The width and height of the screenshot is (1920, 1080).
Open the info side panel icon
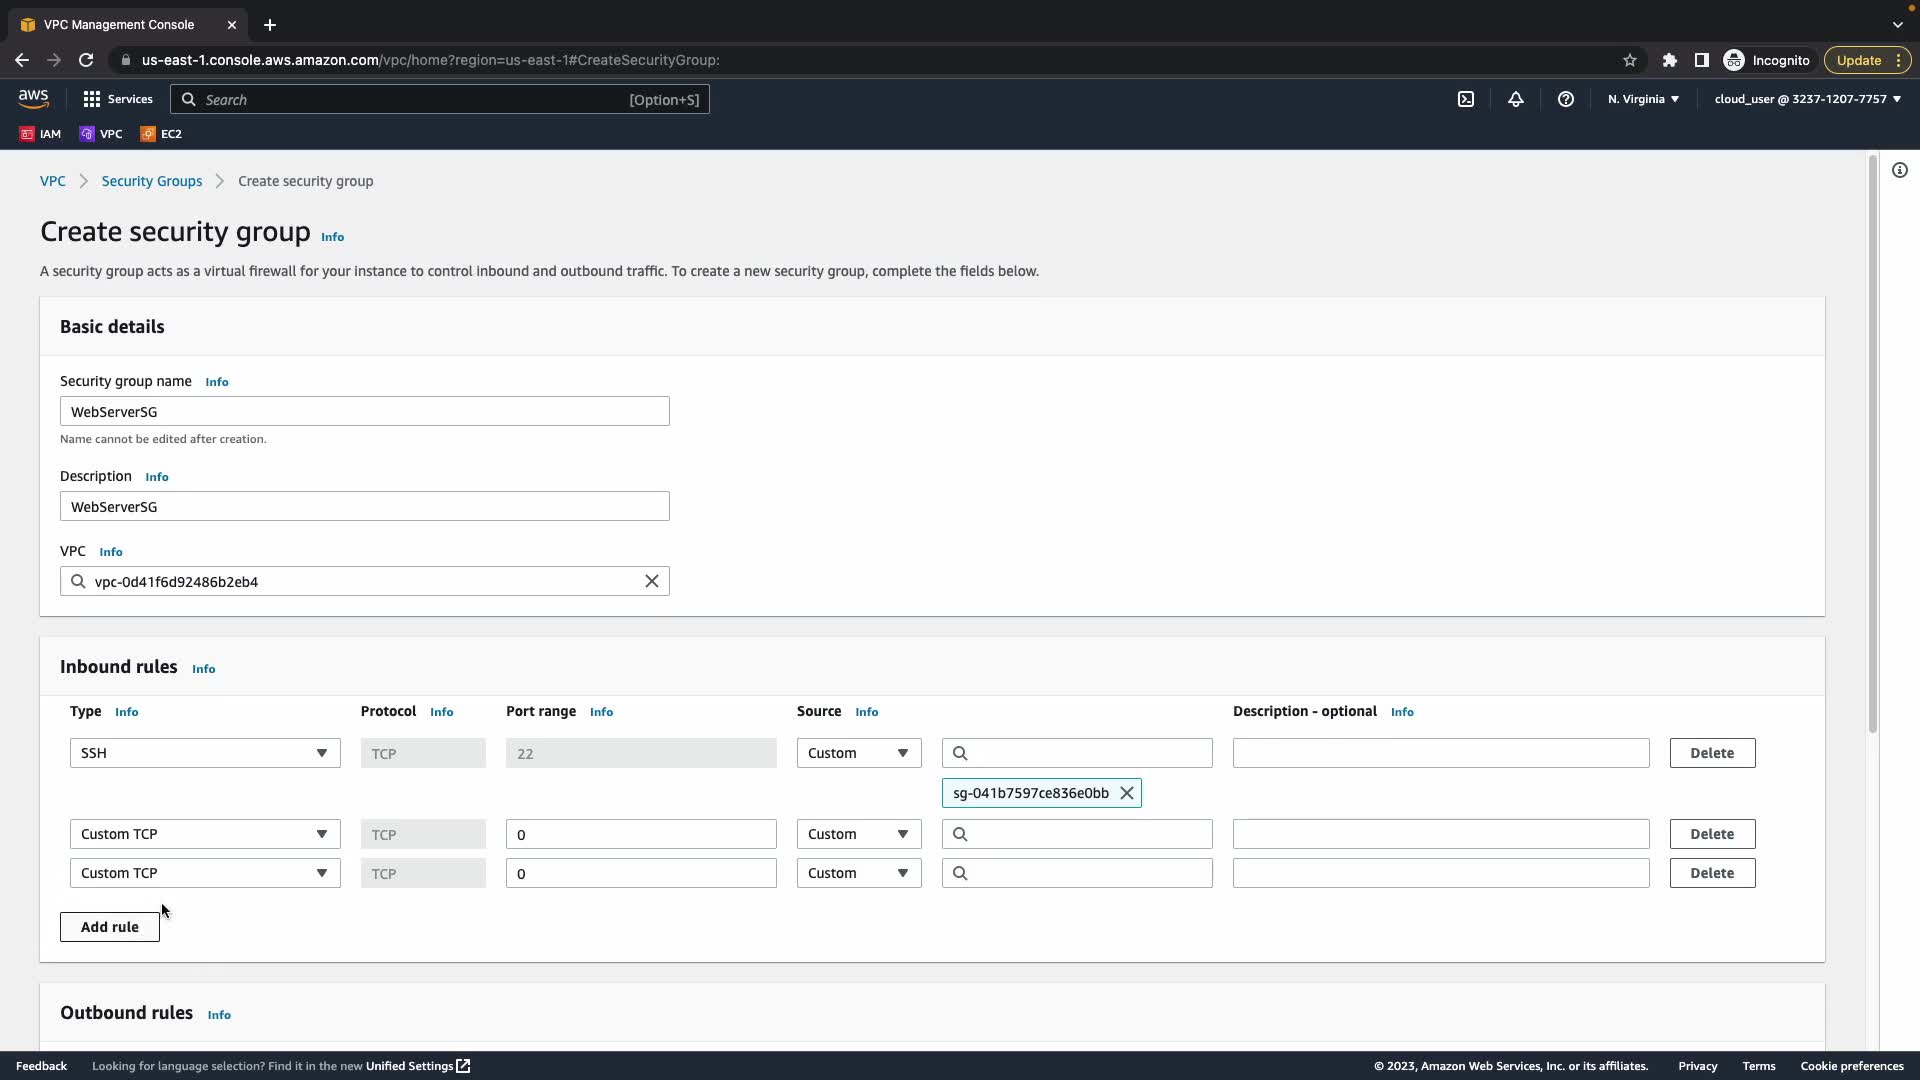[x=1900, y=170]
